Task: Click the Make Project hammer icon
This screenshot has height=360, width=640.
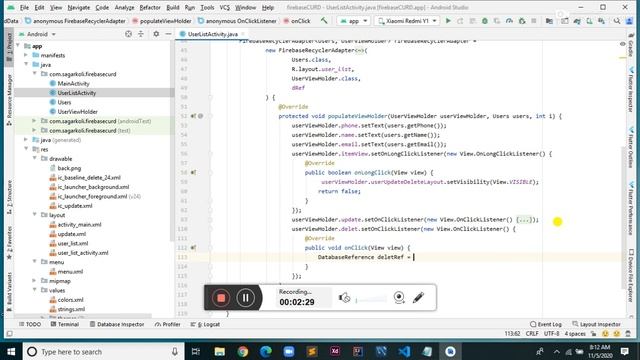Action: pyautogui.click(x=324, y=20)
